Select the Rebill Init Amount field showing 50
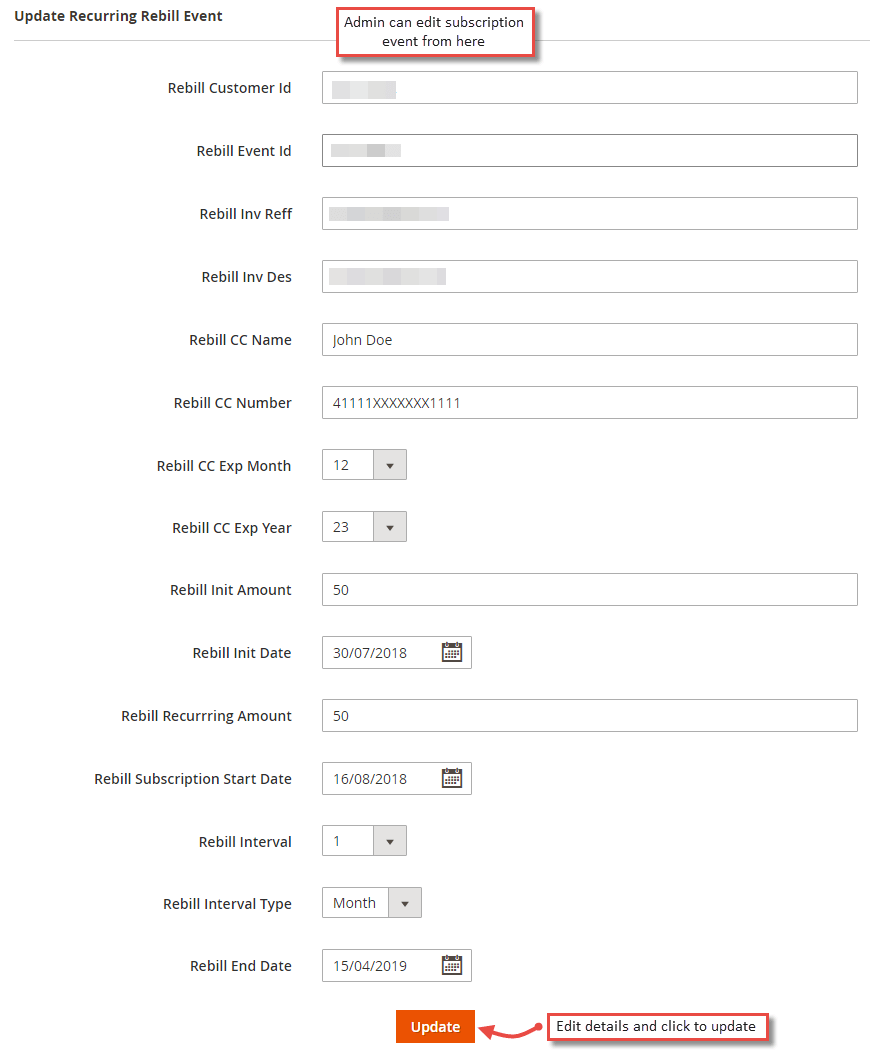This screenshot has width=870, height=1055. click(x=588, y=589)
